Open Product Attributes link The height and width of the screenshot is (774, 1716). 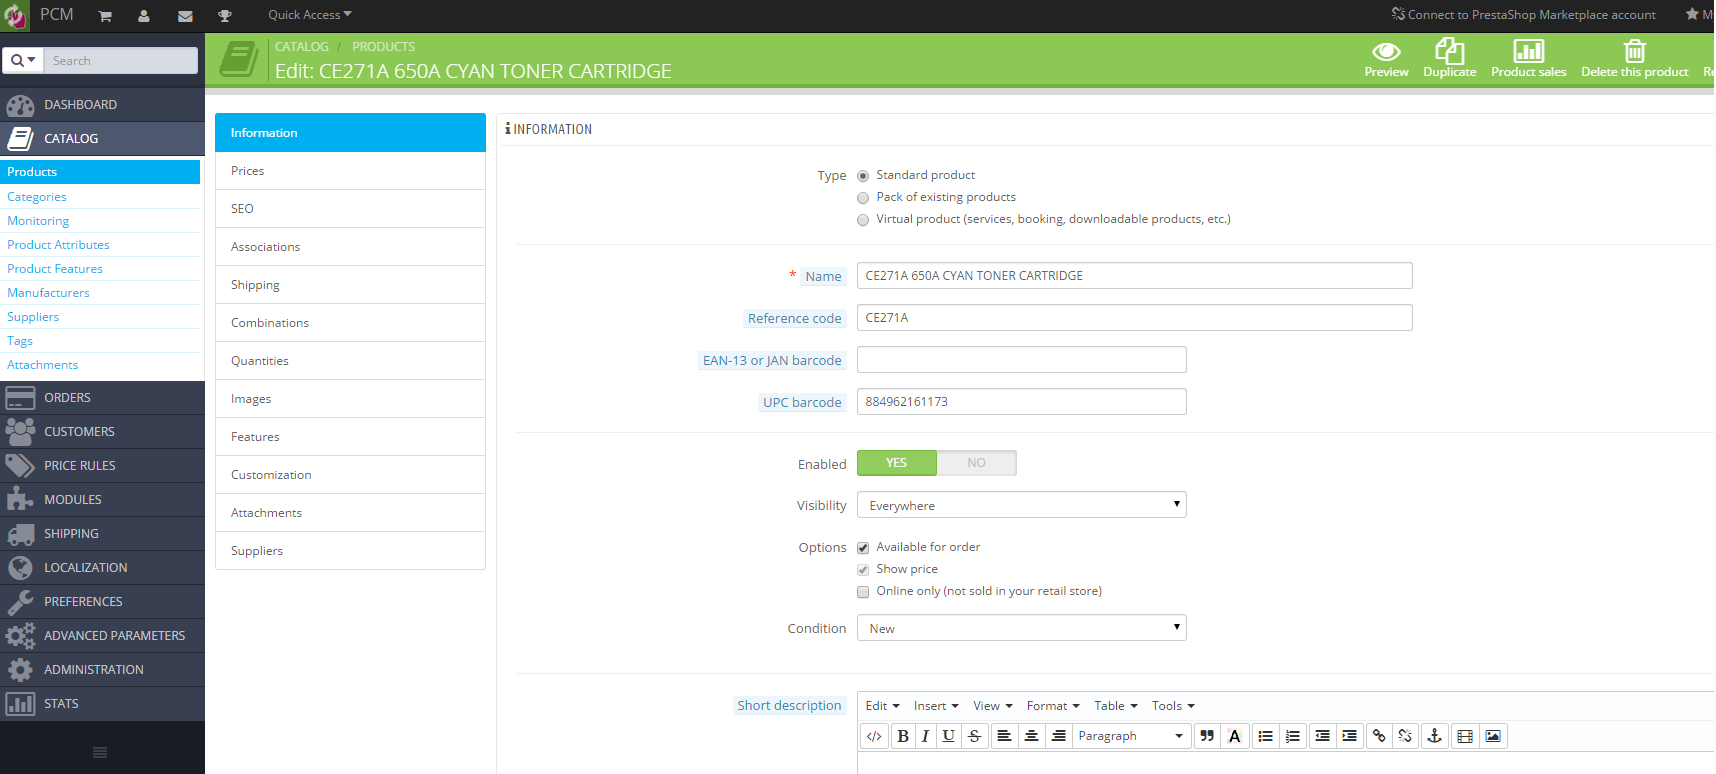click(58, 245)
